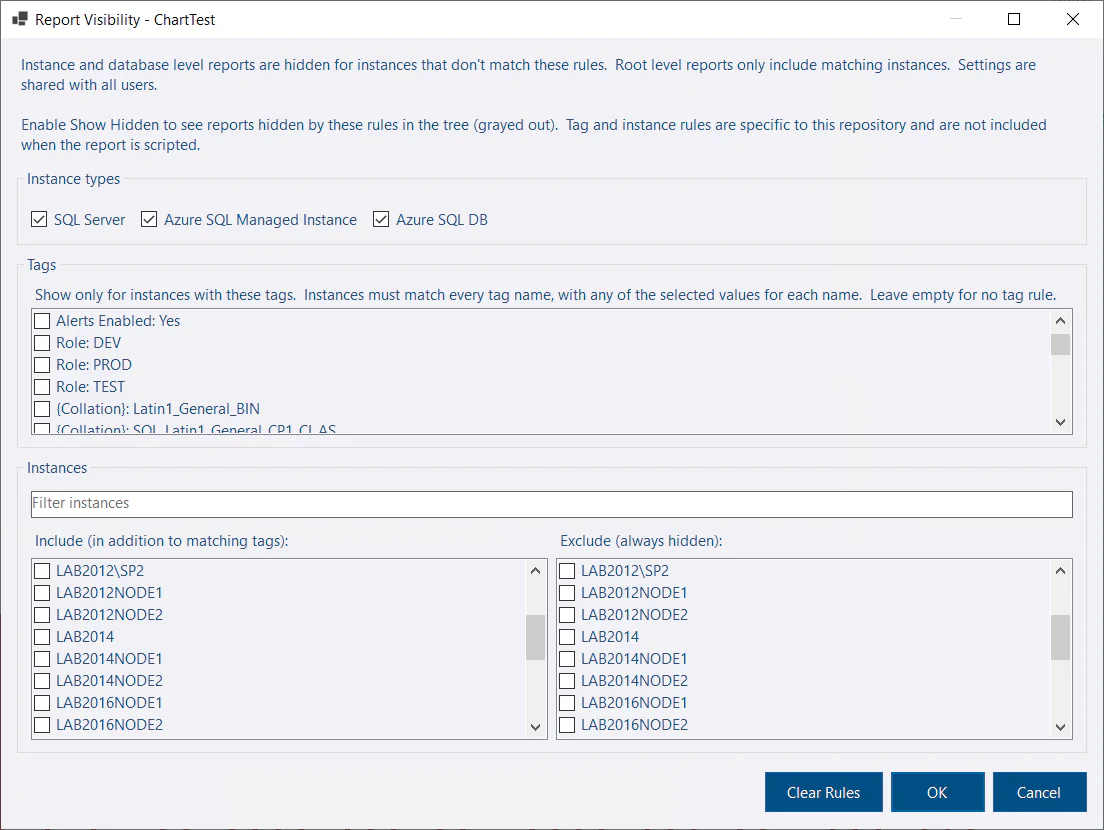Click the Clear Rules button

823,793
